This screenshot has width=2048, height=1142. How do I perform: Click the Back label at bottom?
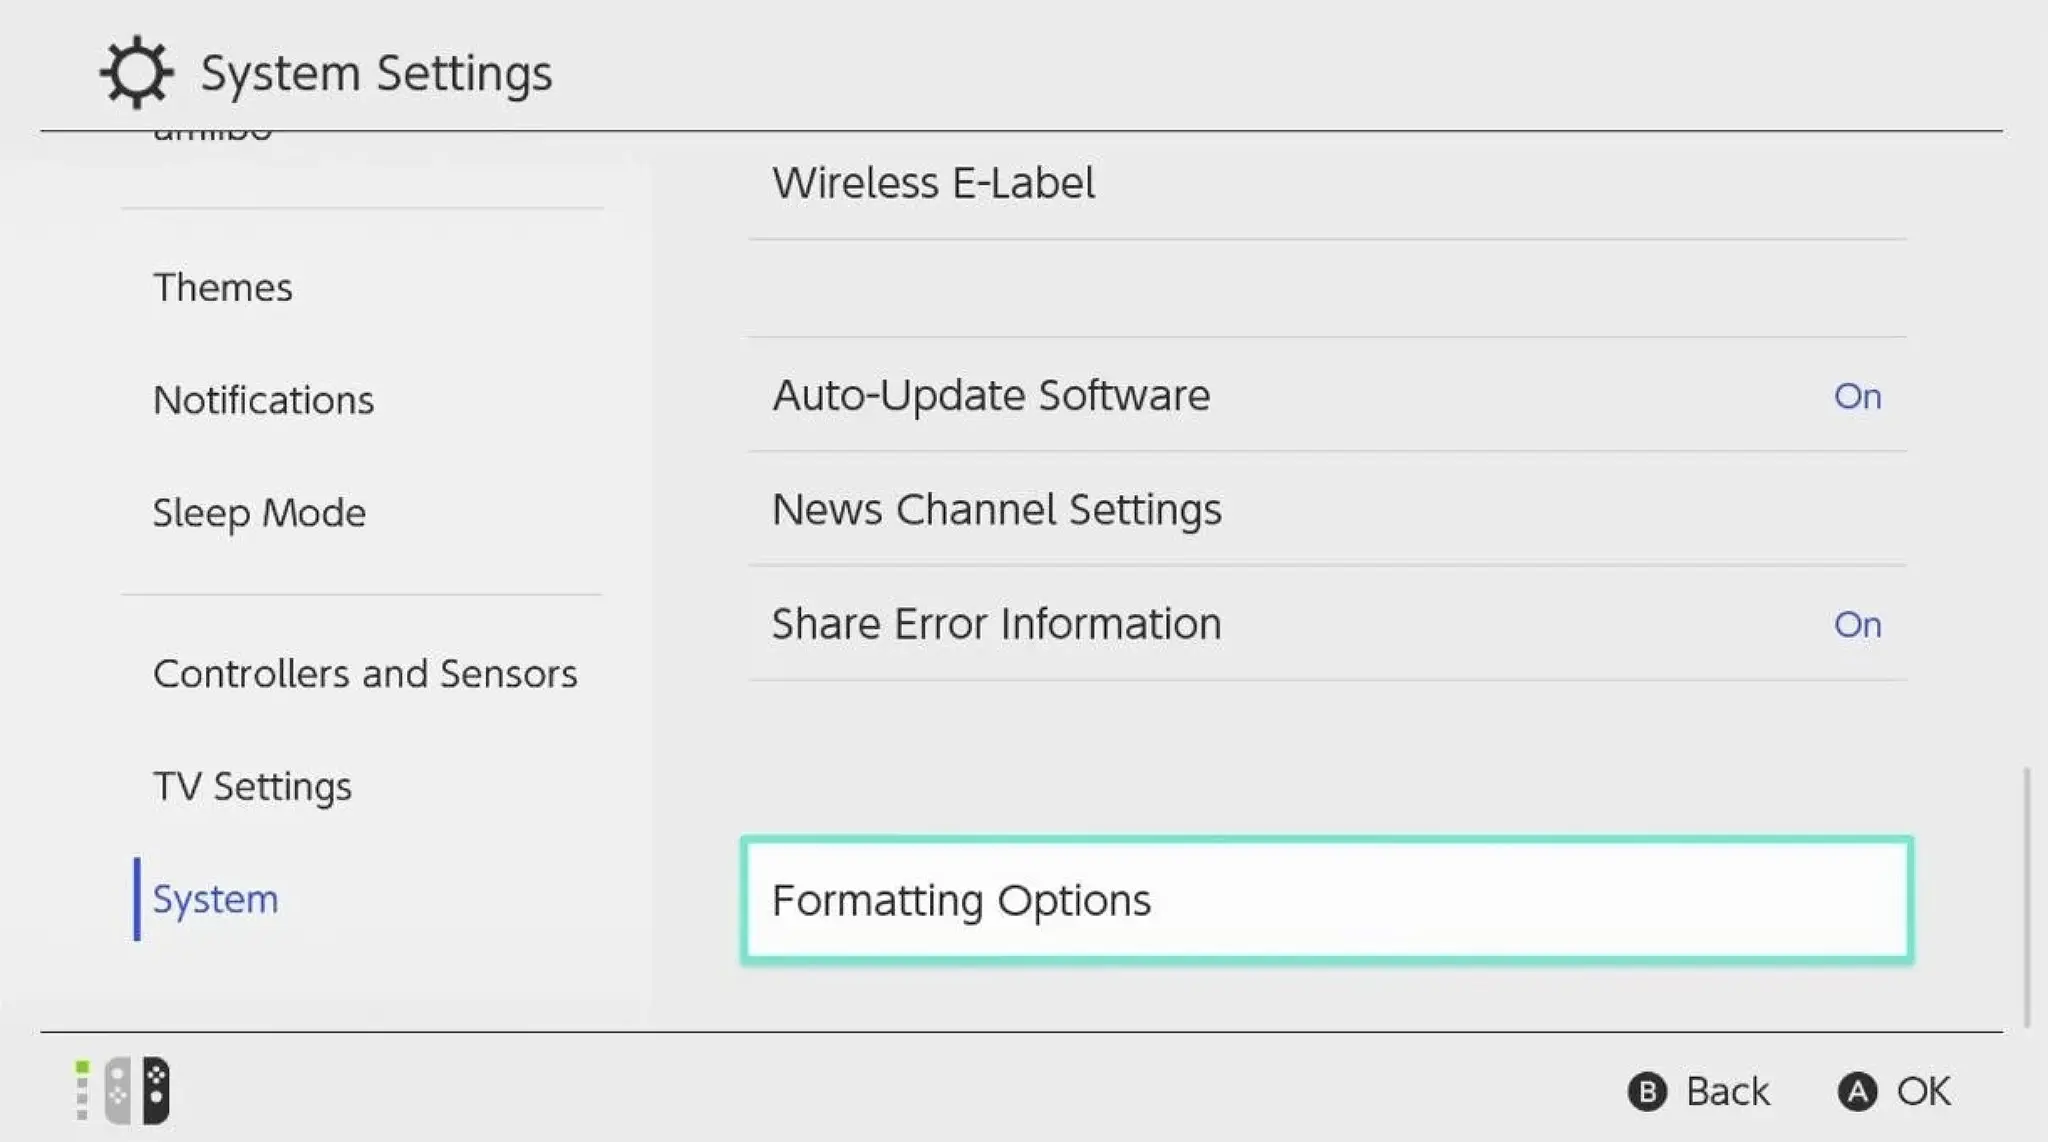point(1727,1090)
